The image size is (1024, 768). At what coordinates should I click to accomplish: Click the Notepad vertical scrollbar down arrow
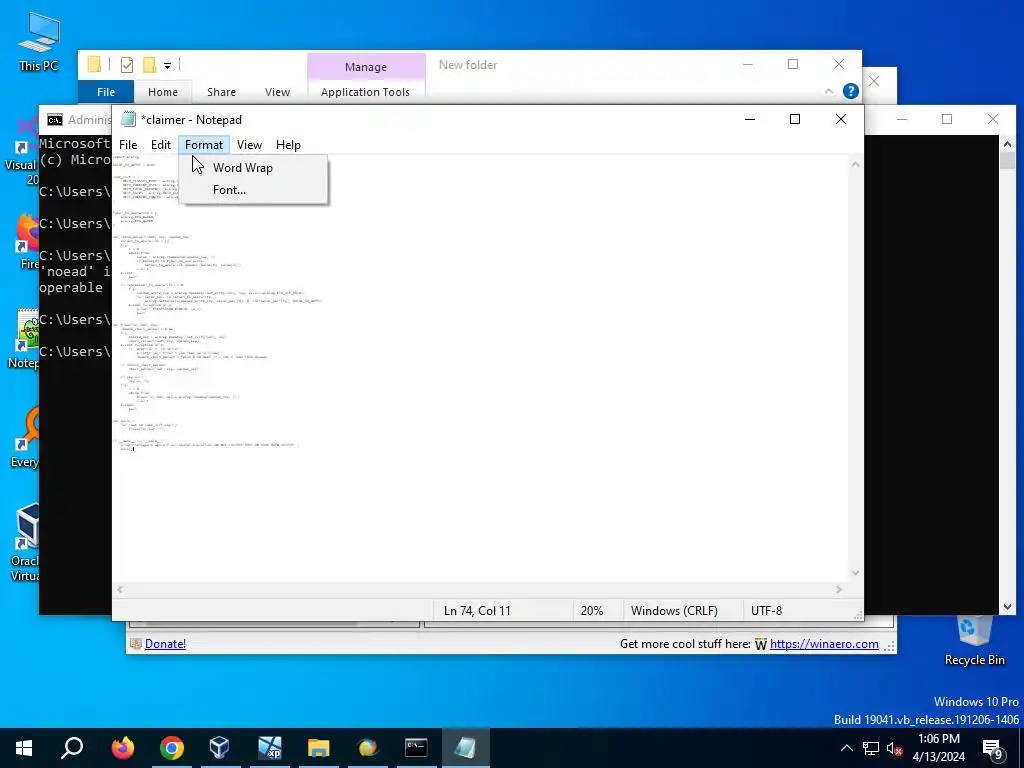(x=856, y=573)
